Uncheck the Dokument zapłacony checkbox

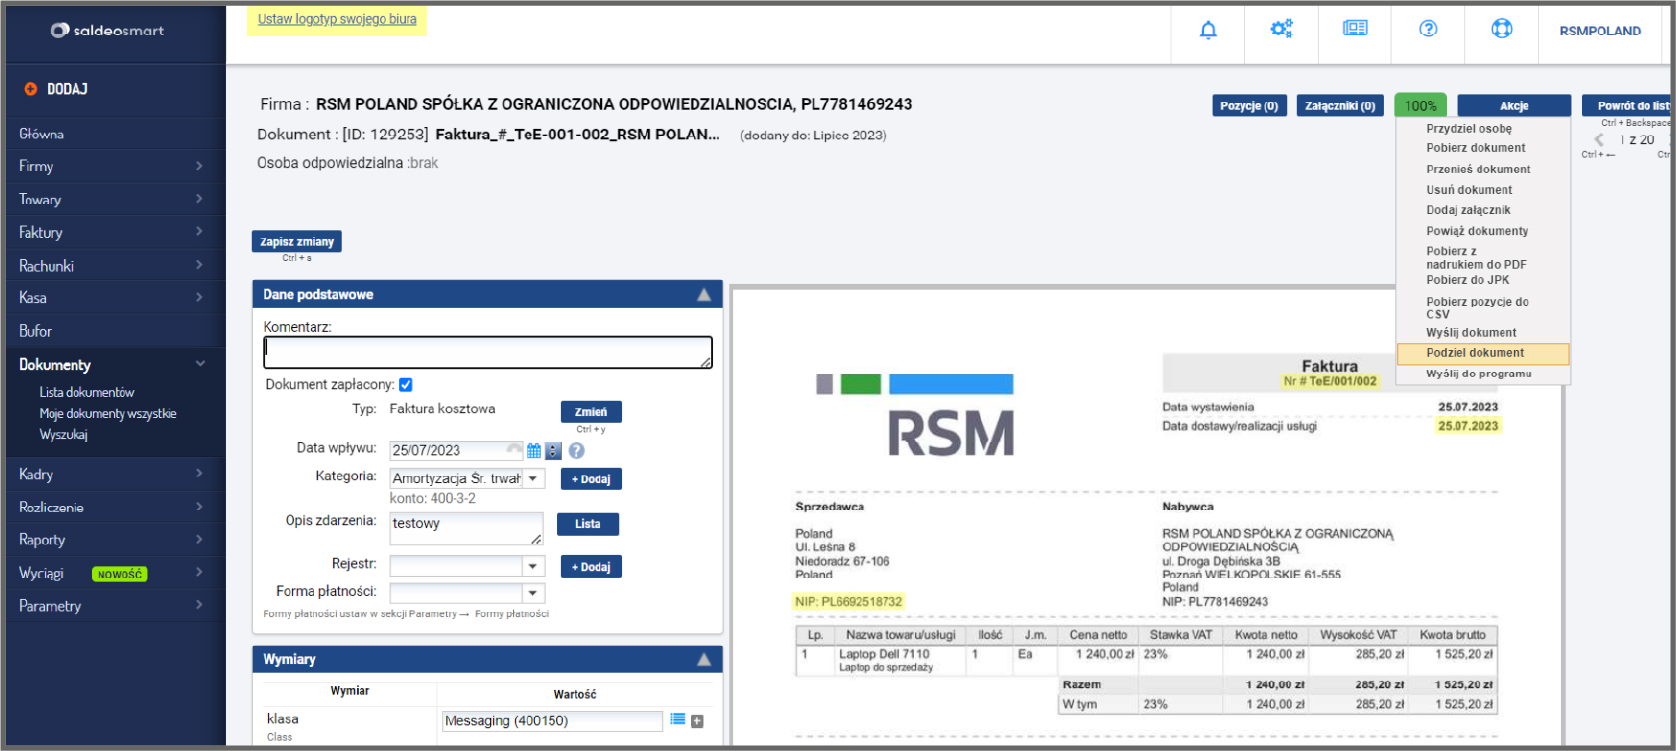tap(406, 385)
